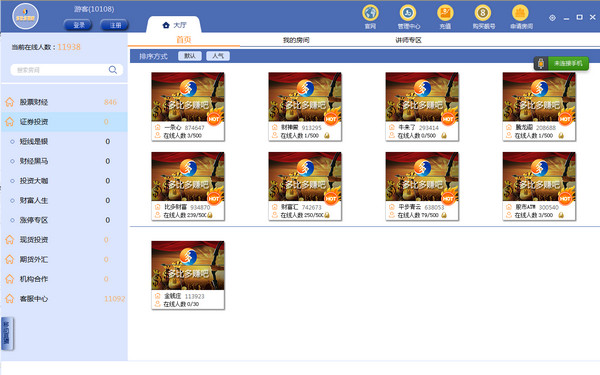The image size is (600, 375).
Task: Click the 购买靓号 coin icon
Action: coord(483,13)
